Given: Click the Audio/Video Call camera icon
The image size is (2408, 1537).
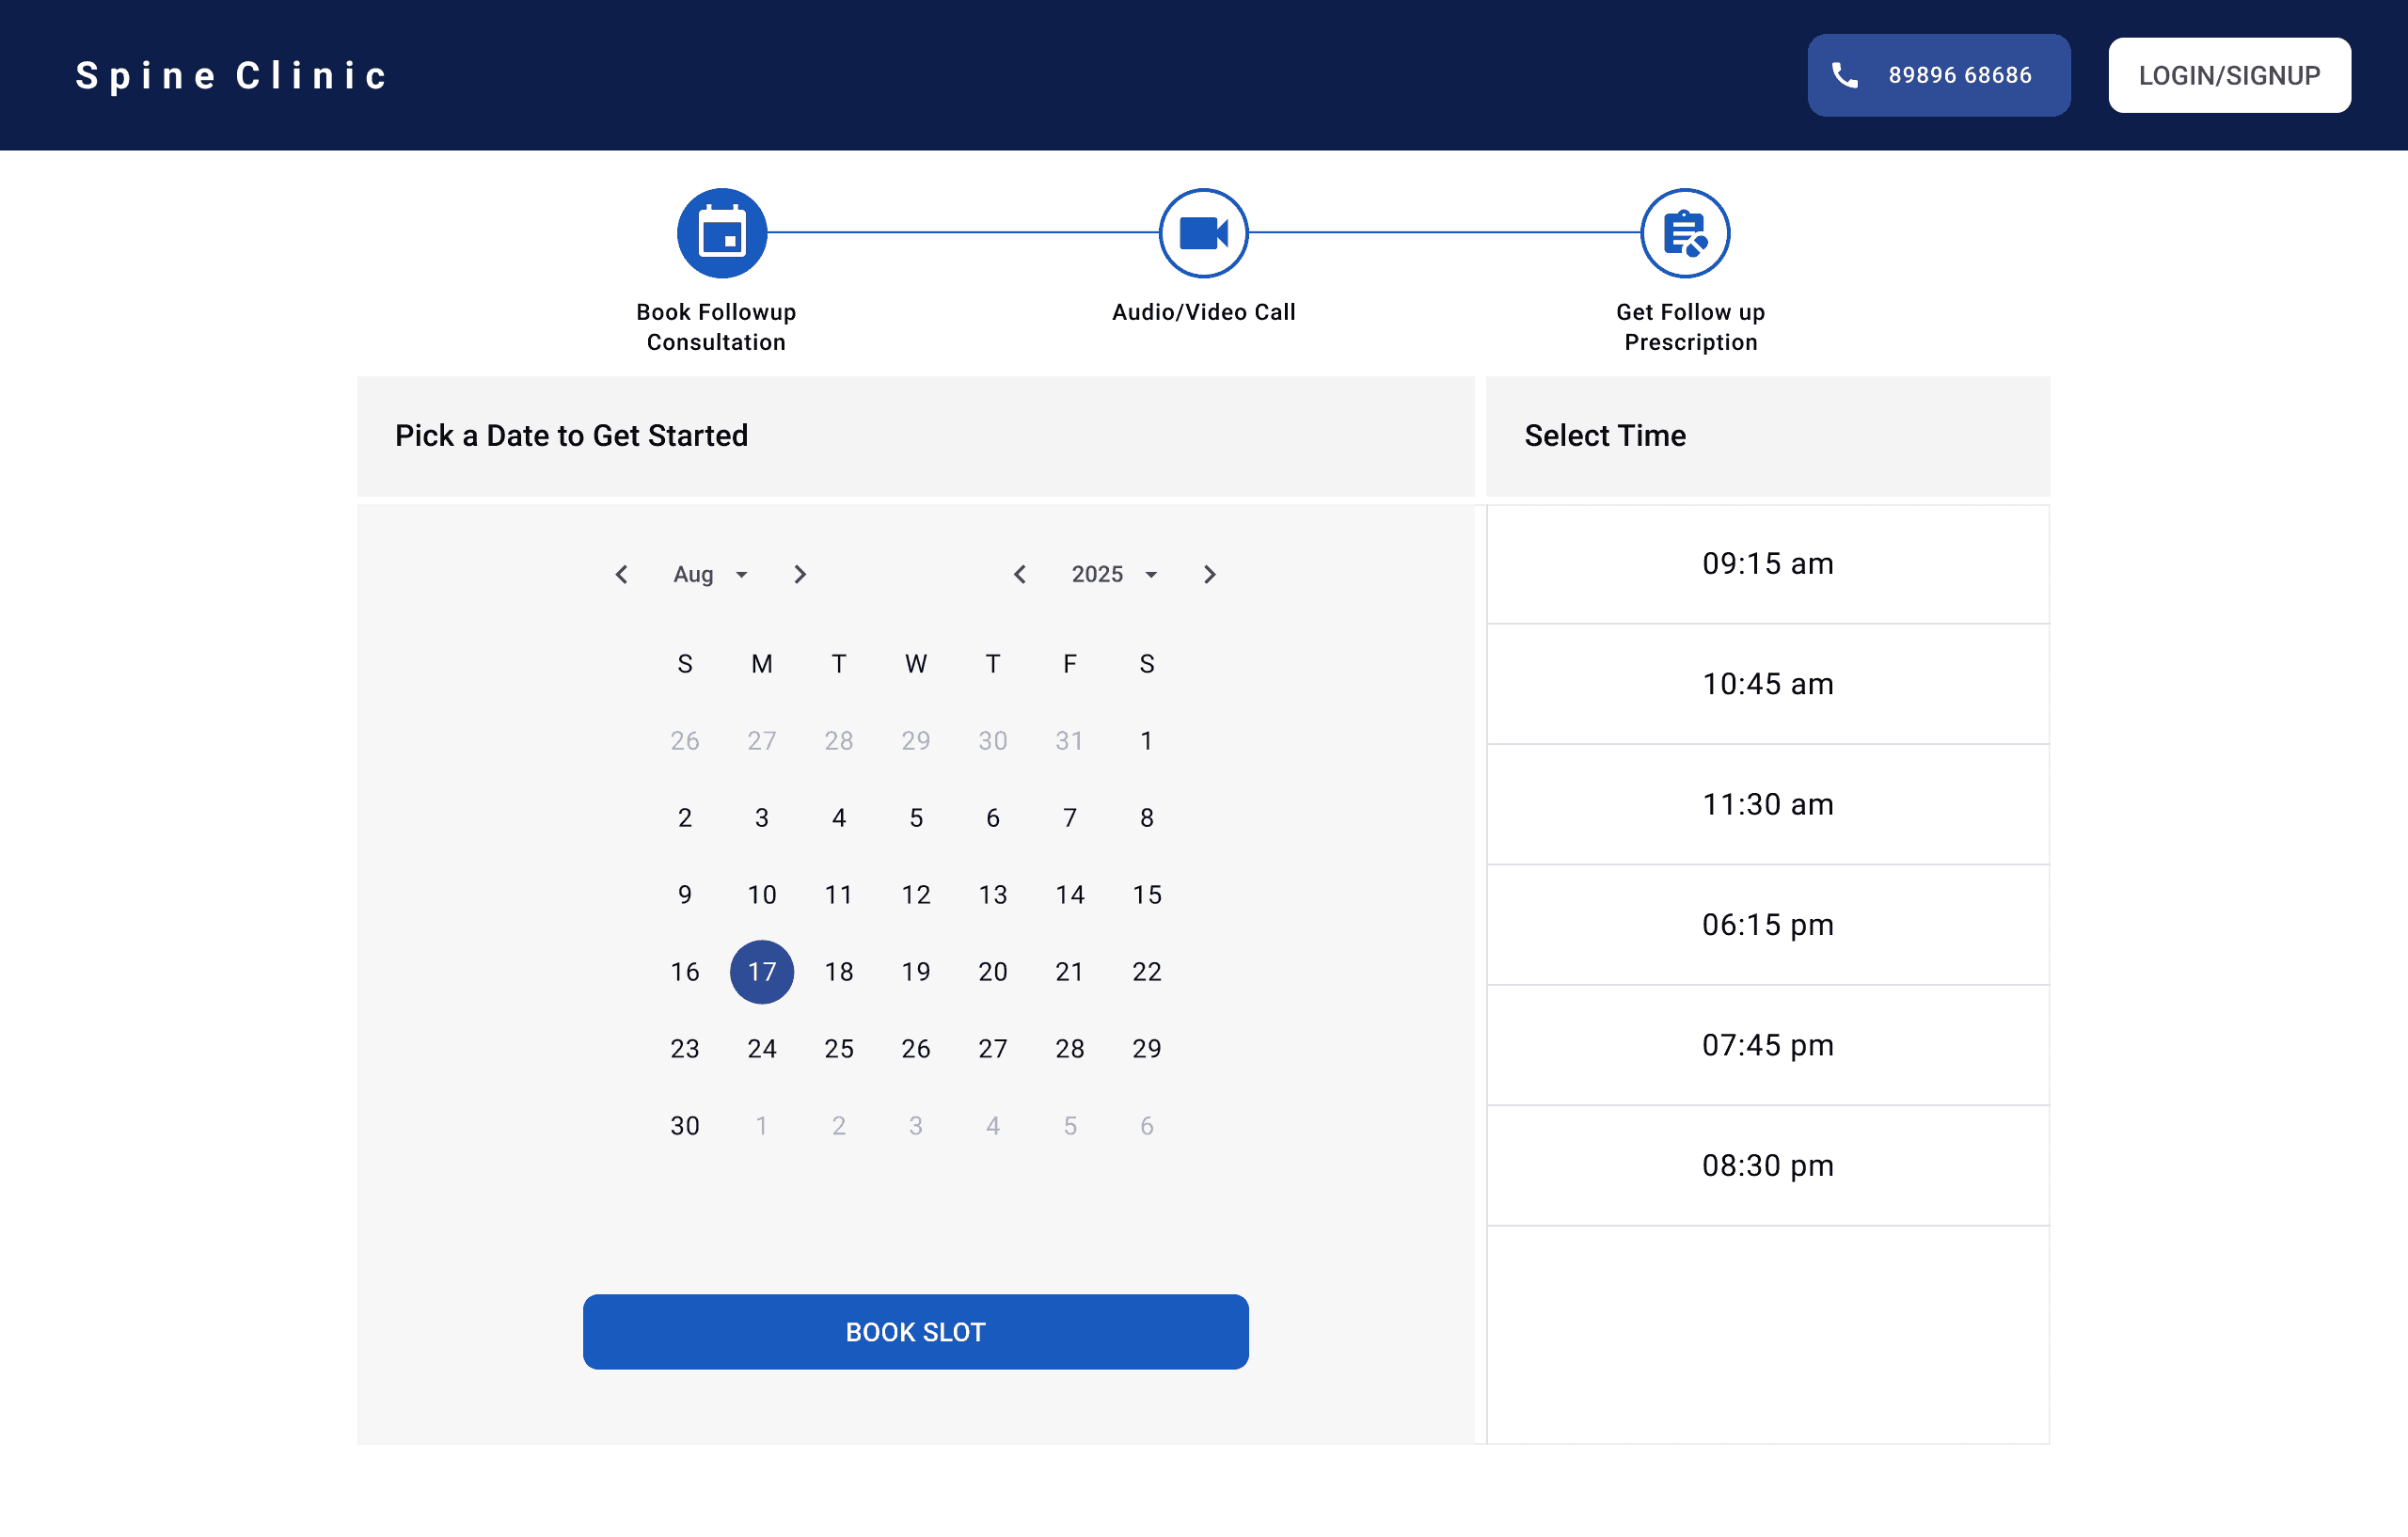Looking at the screenshot, I should (x=1203, y=233).
